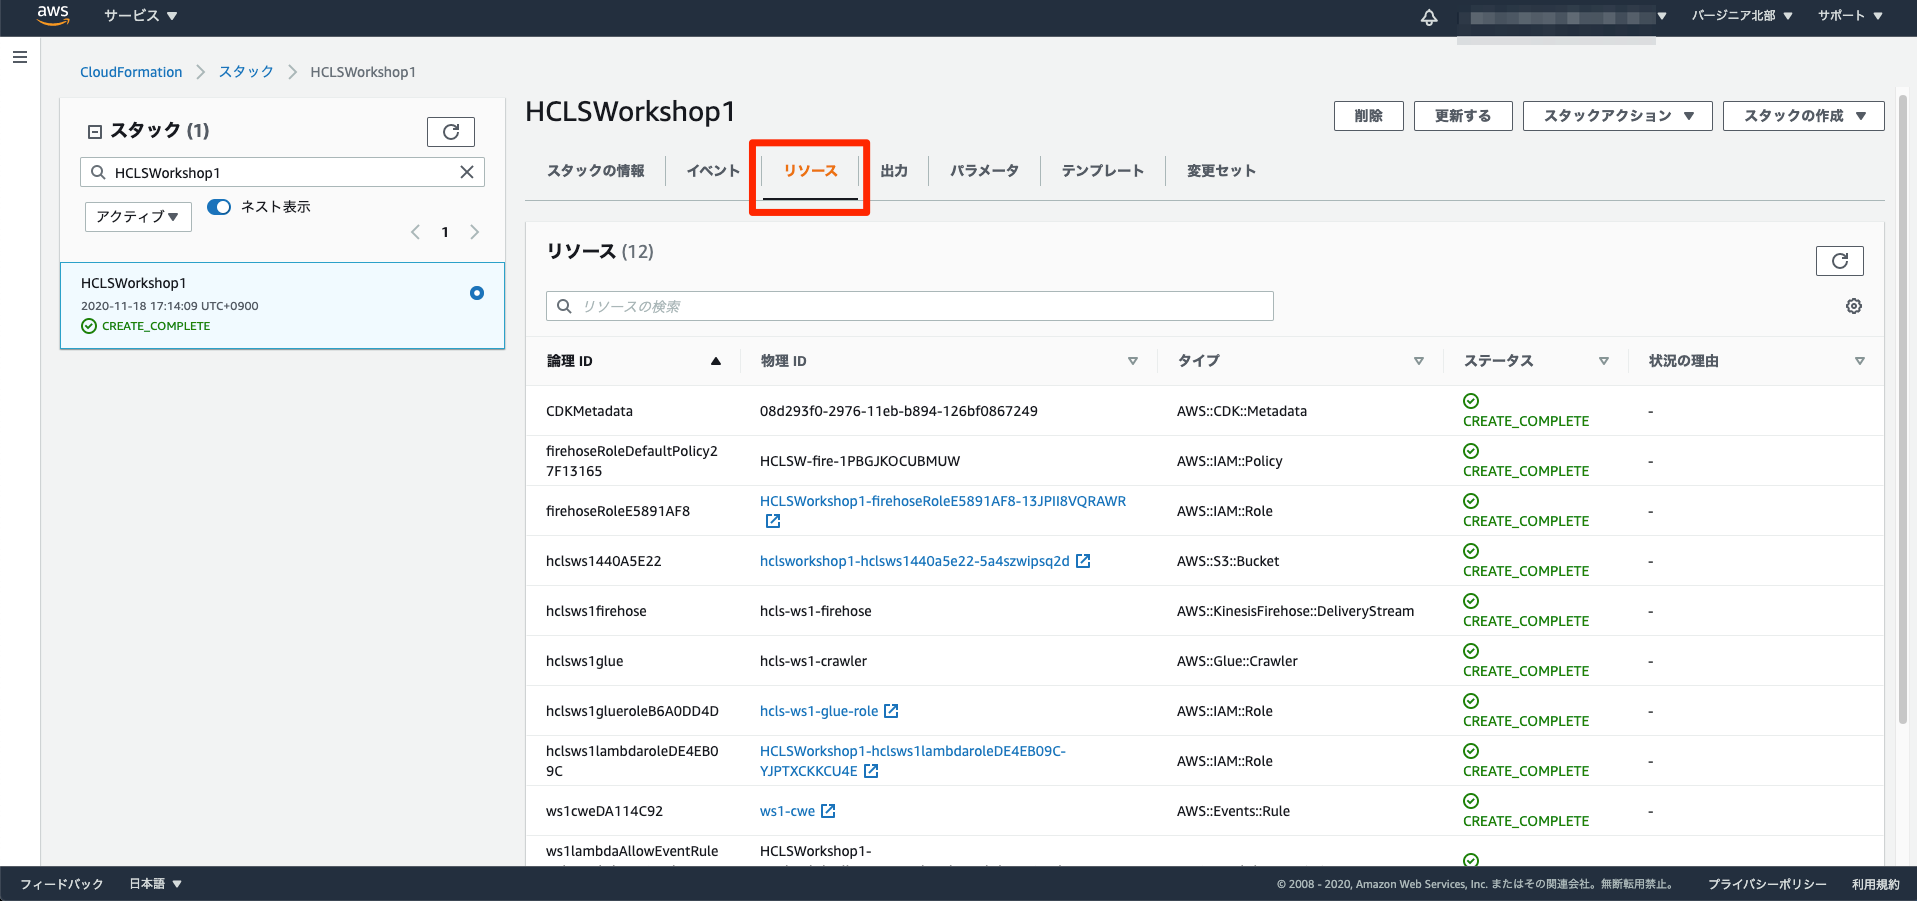Open the N. Virginia region dropdown
Viewport: 1917px width, 901px height.
tap(1742, 16)
